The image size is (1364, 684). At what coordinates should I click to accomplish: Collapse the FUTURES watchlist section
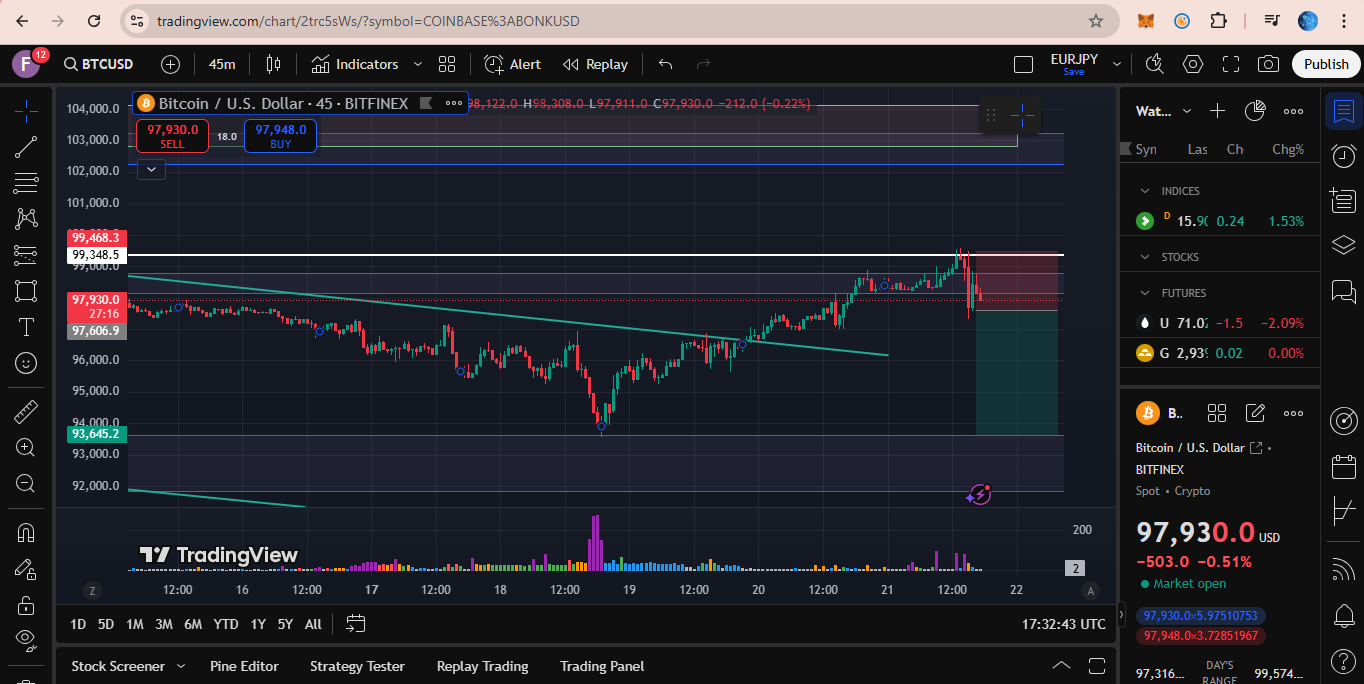coord(1145,293)
